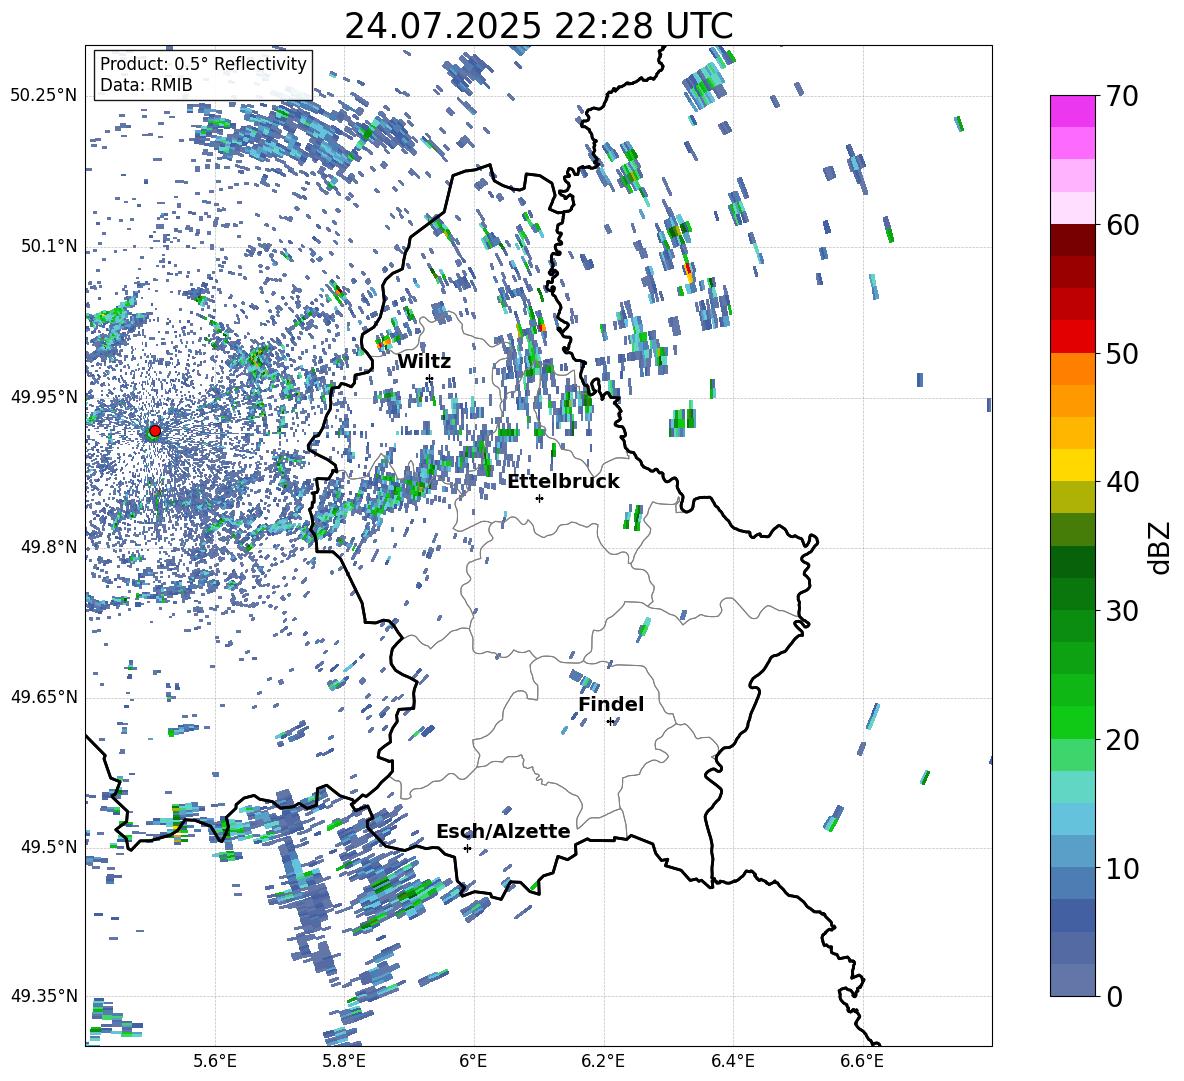Click the 6.4°E longitude label
Screen dimensions: 1184x1081
pos(732,1062)
